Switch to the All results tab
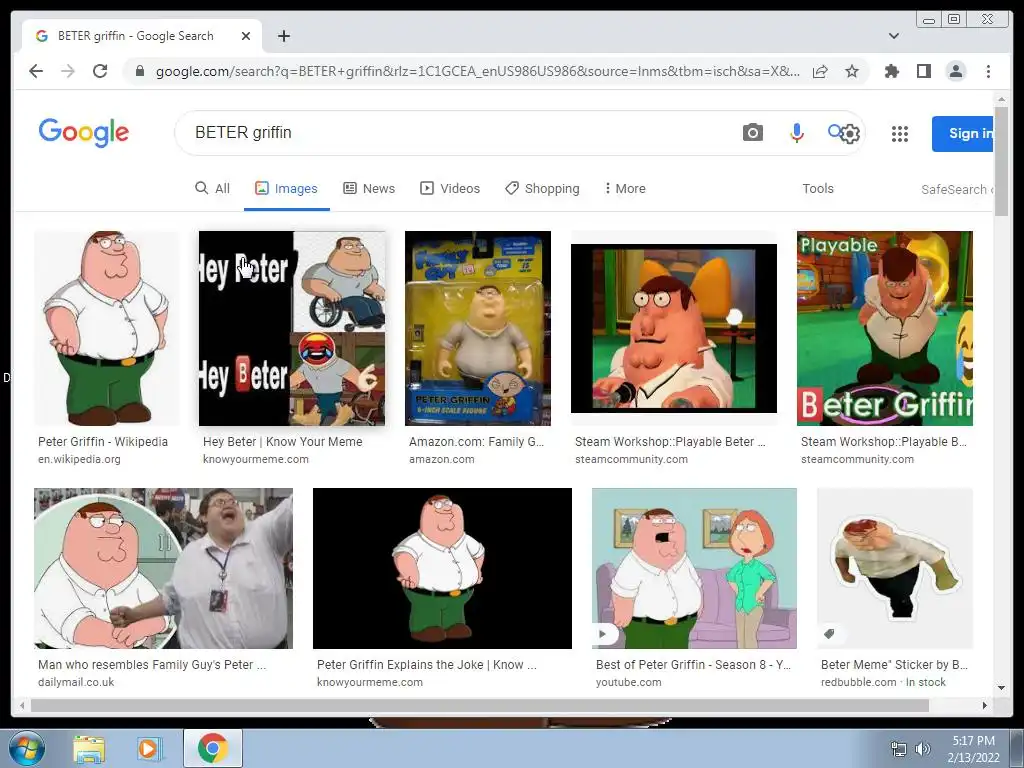The width and height of the screenshot is (1024, 768). tap(212, 189)
